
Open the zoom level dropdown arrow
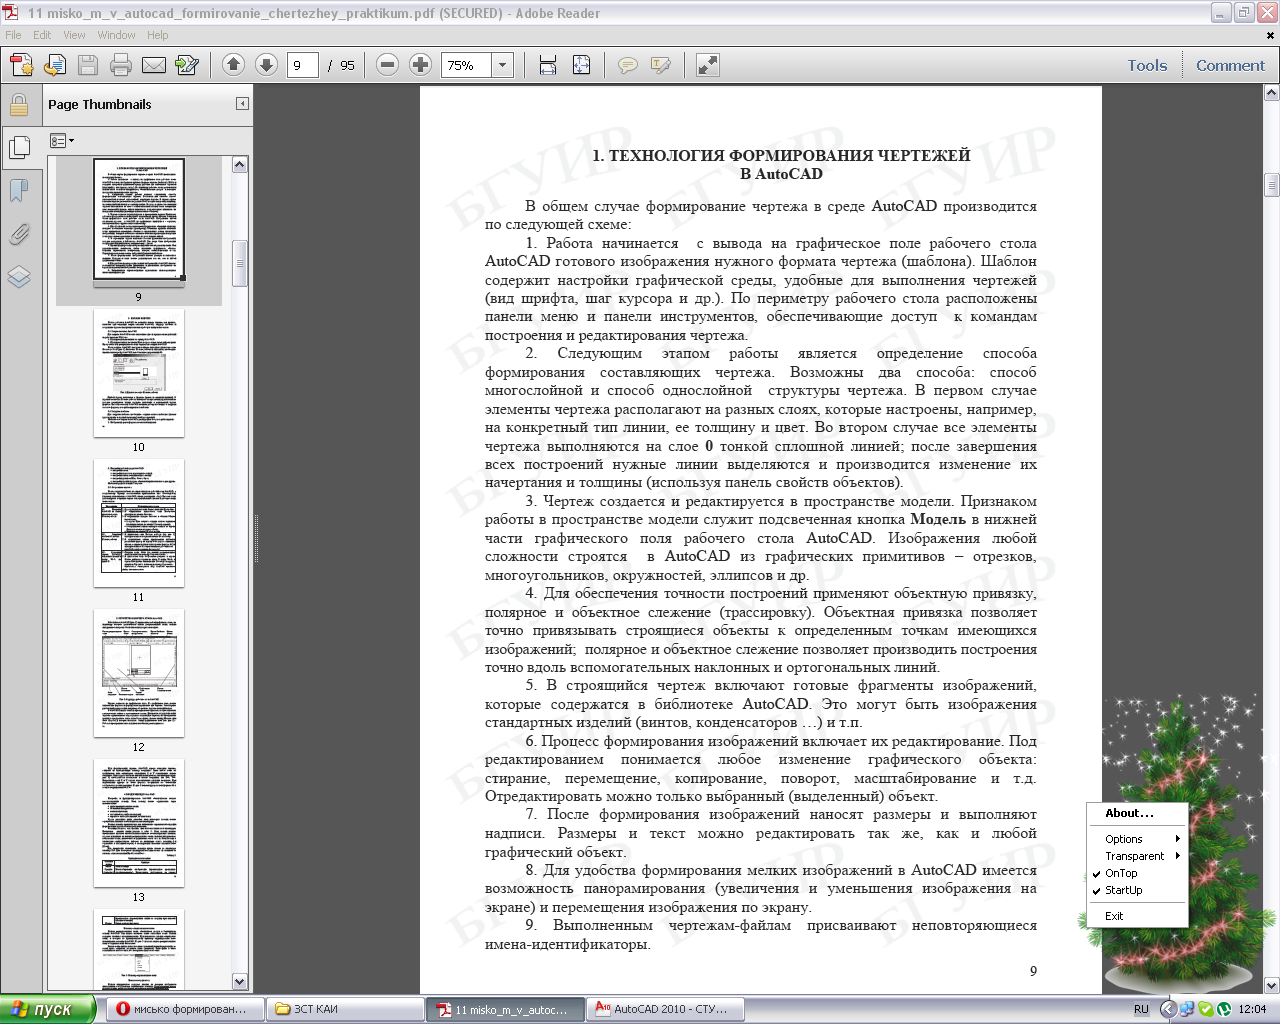pyautogui.click(x=503, y=66)
